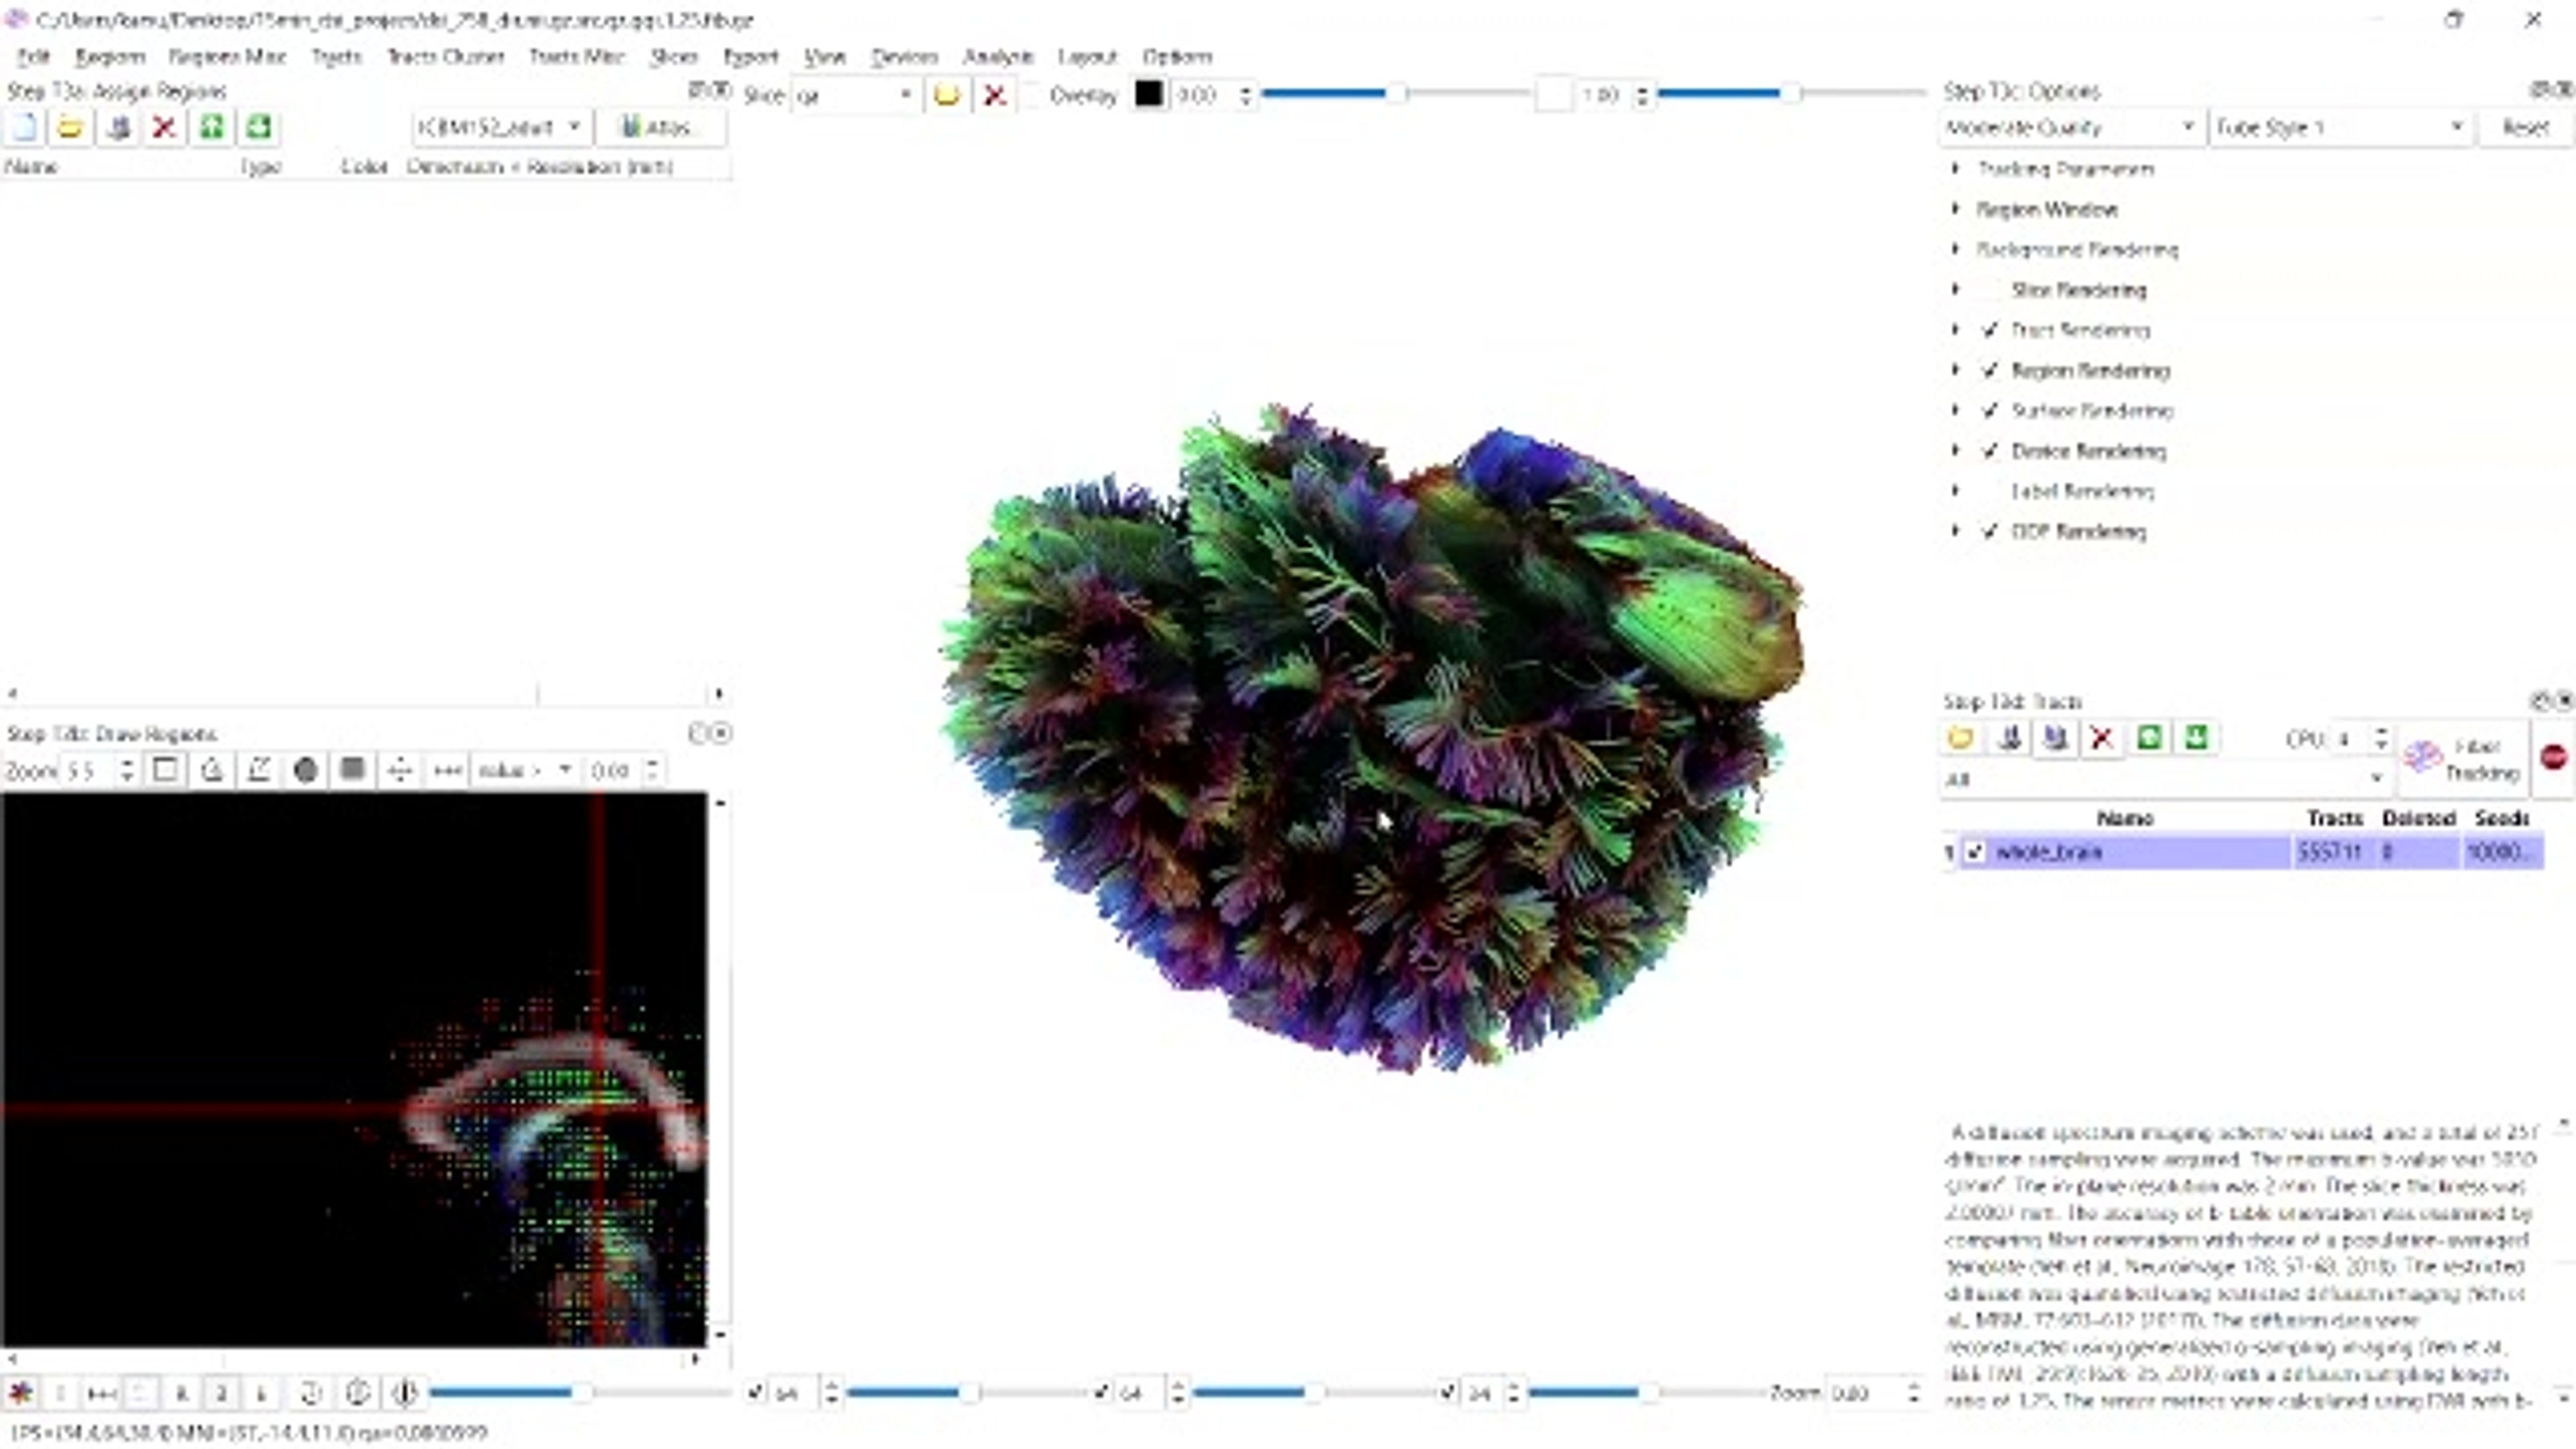
Task: Click the move region arrows icon
Action: click(399, 770)
